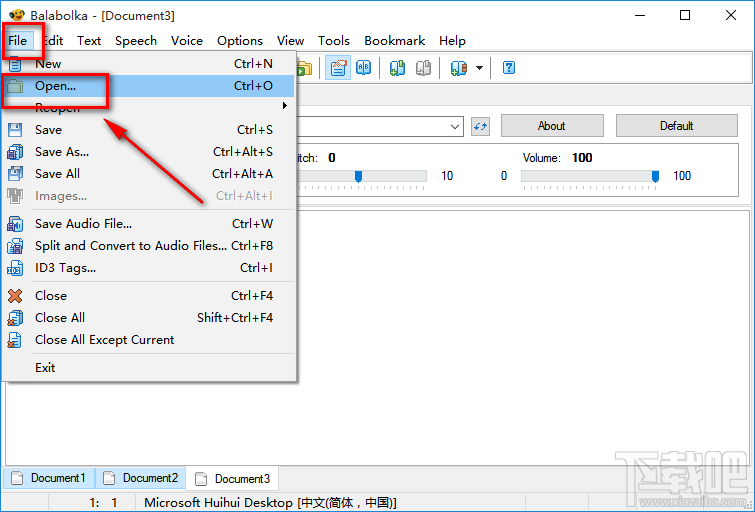Select Save All in the File menu
The image size is (755, 512).
(x=149, y=173)
